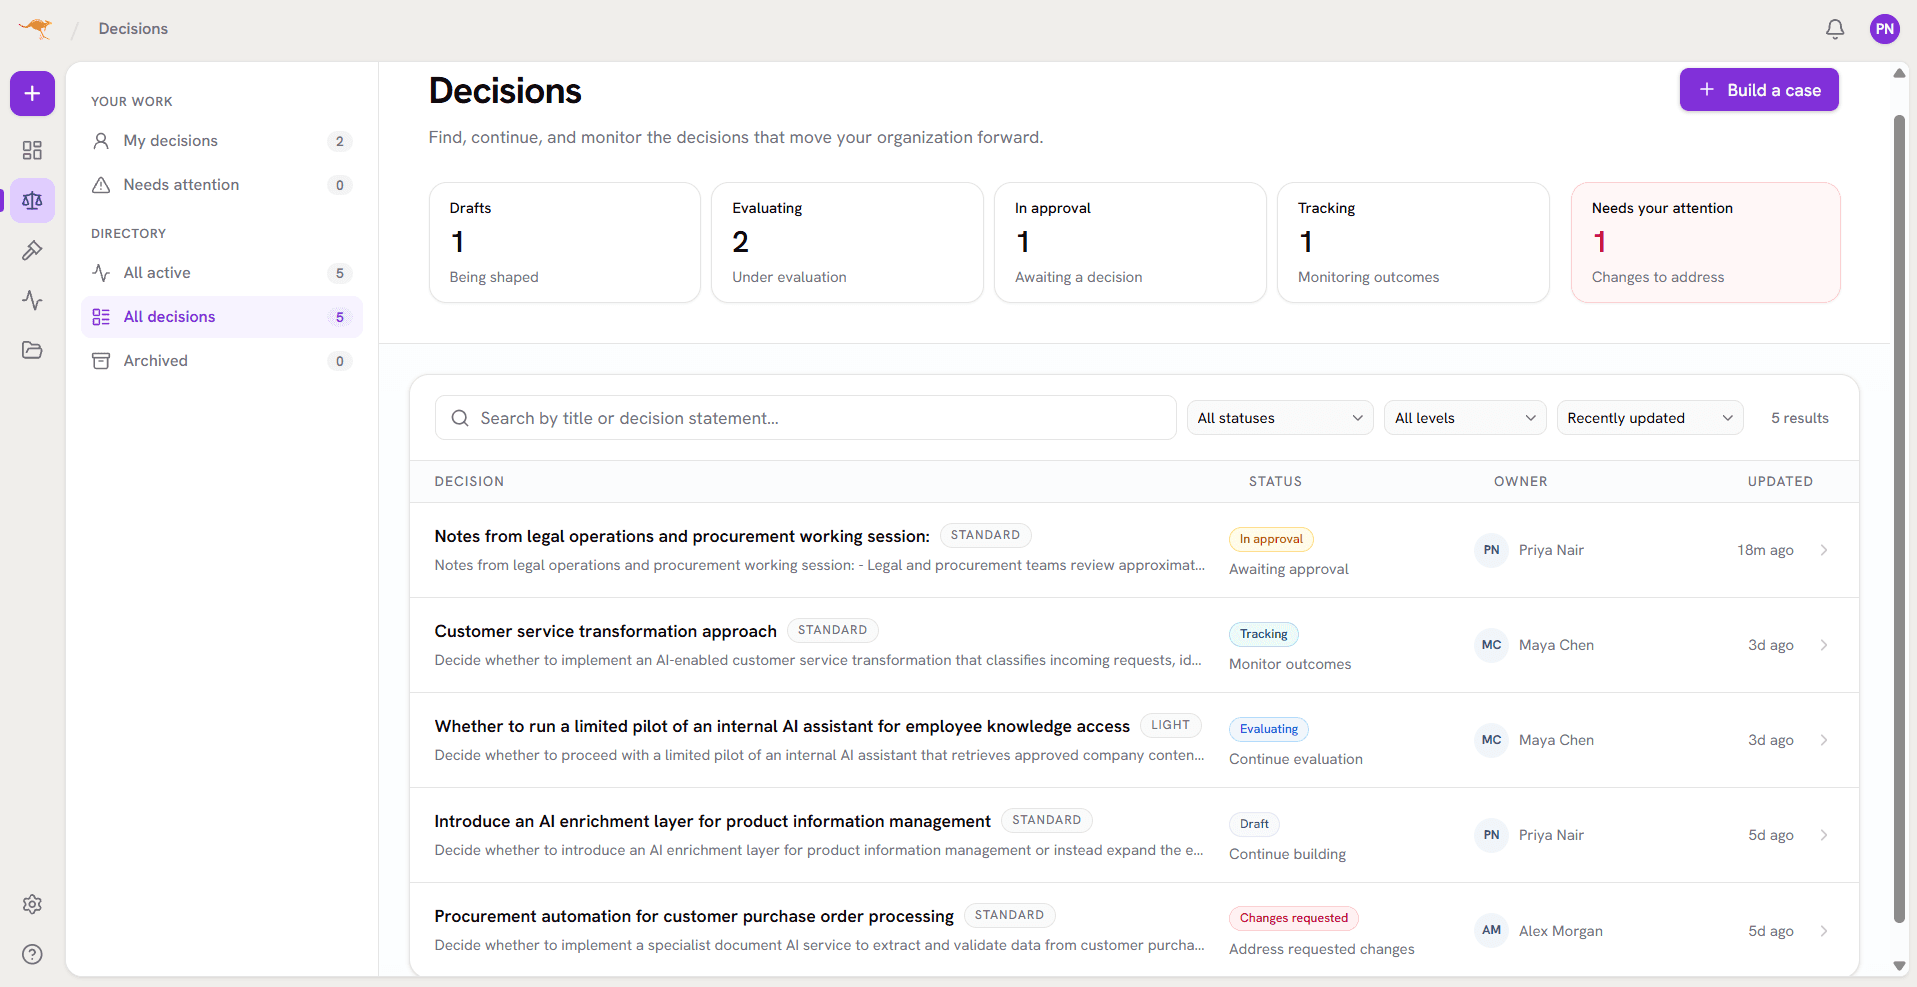Open the All levels filter dropdown
The image size is (1917, 987).
point(1465,418)
